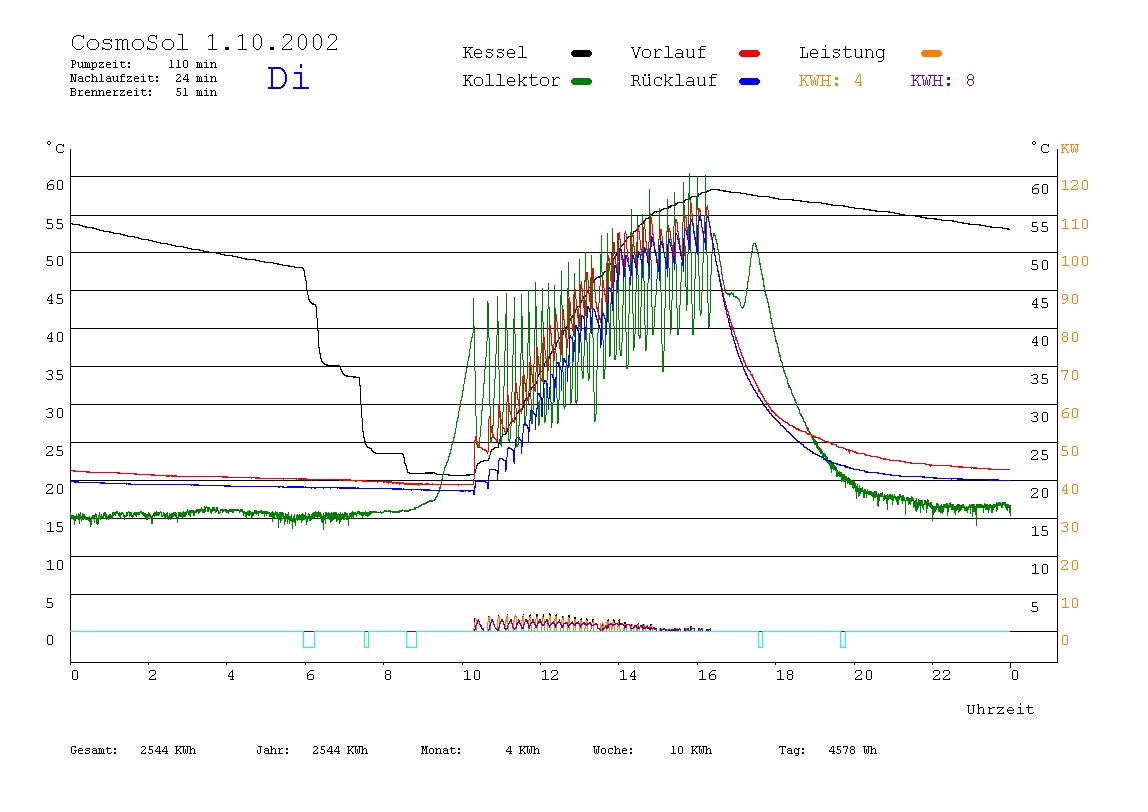Click the 'Gesamt:' label
The image size is (1148, 812).
(x=94, y=750)
